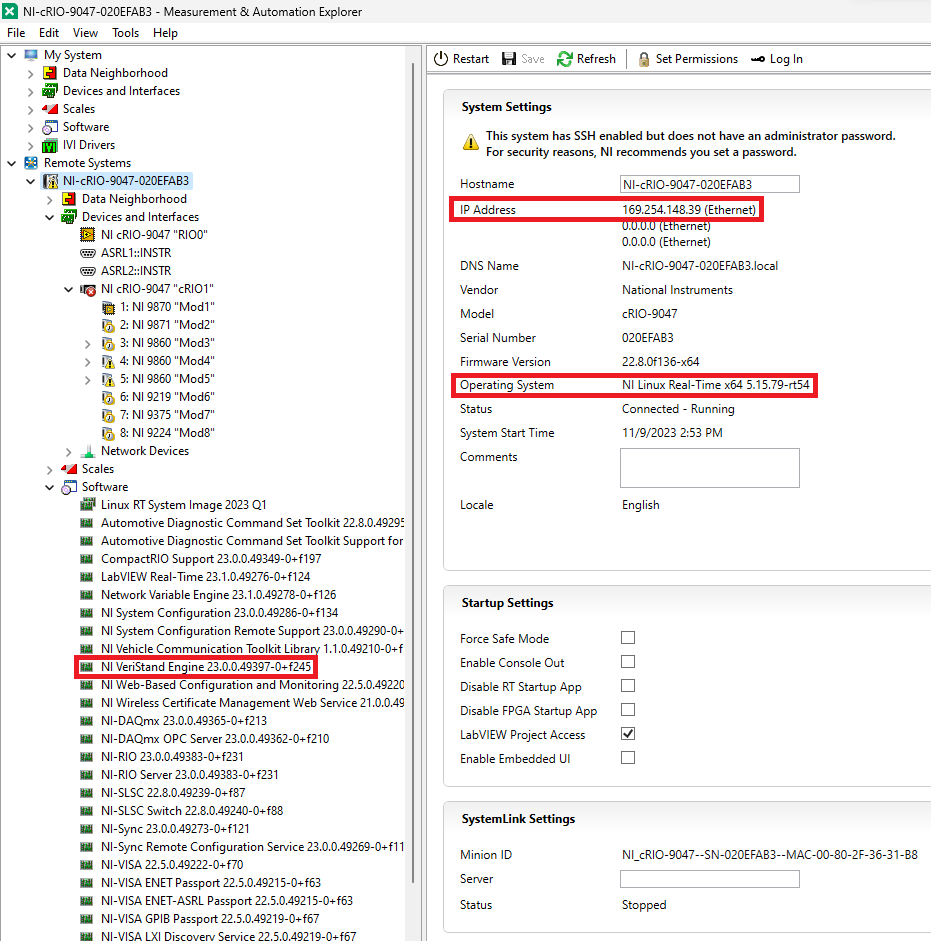
Task: Select CompactRIO Support 23.0.0.49349-0+f197
Action: point(211,559)
